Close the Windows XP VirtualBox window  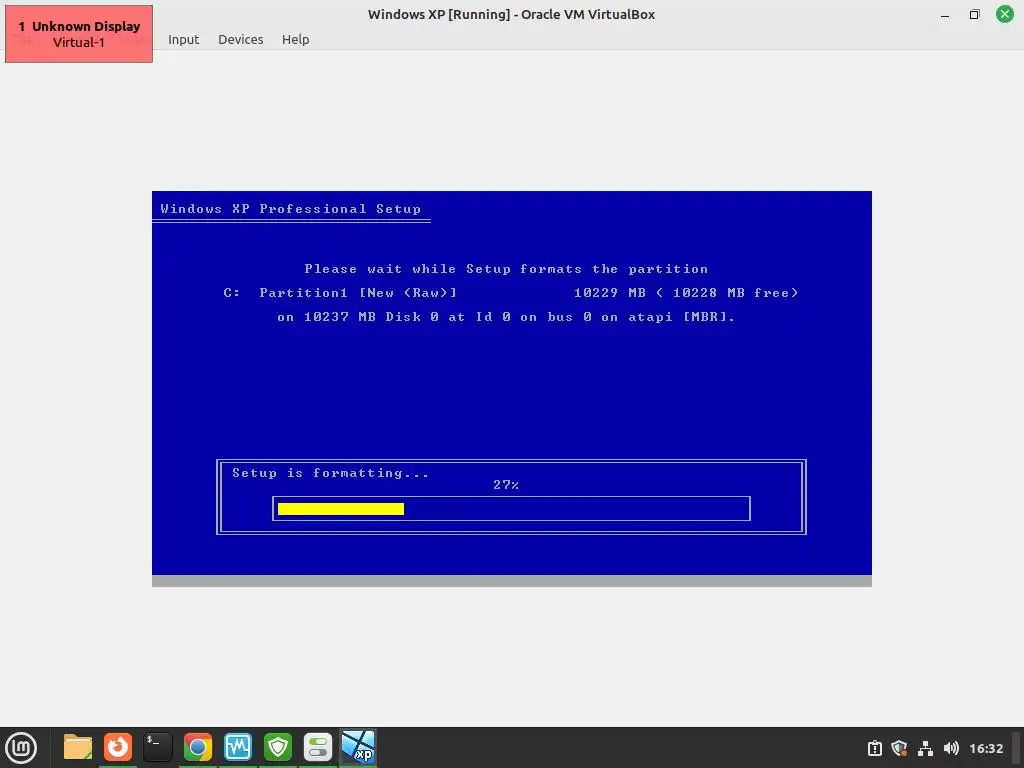click(x=1004, y=14)
